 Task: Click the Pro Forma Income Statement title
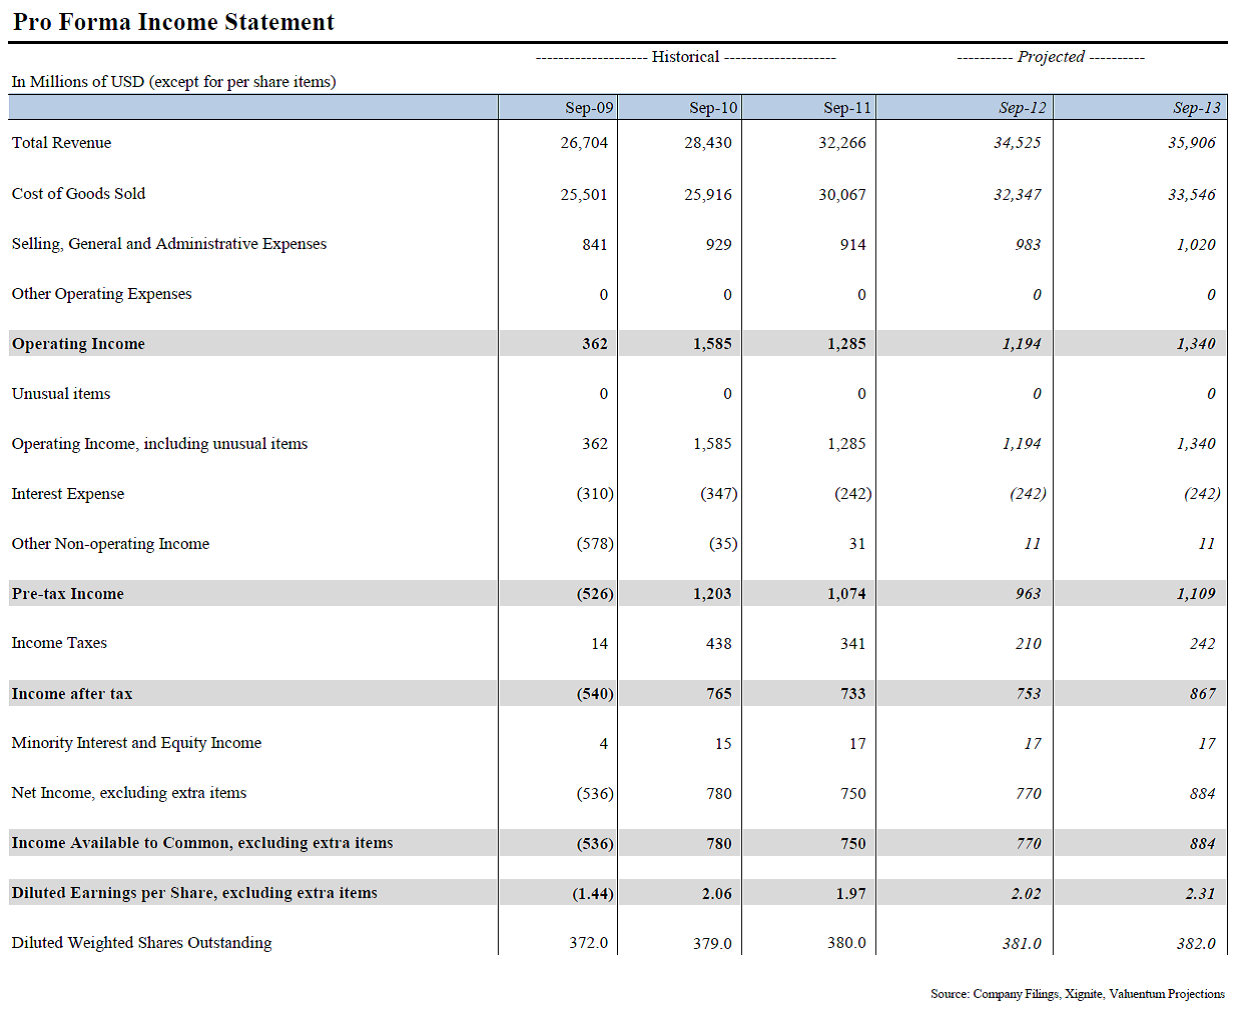173,22
